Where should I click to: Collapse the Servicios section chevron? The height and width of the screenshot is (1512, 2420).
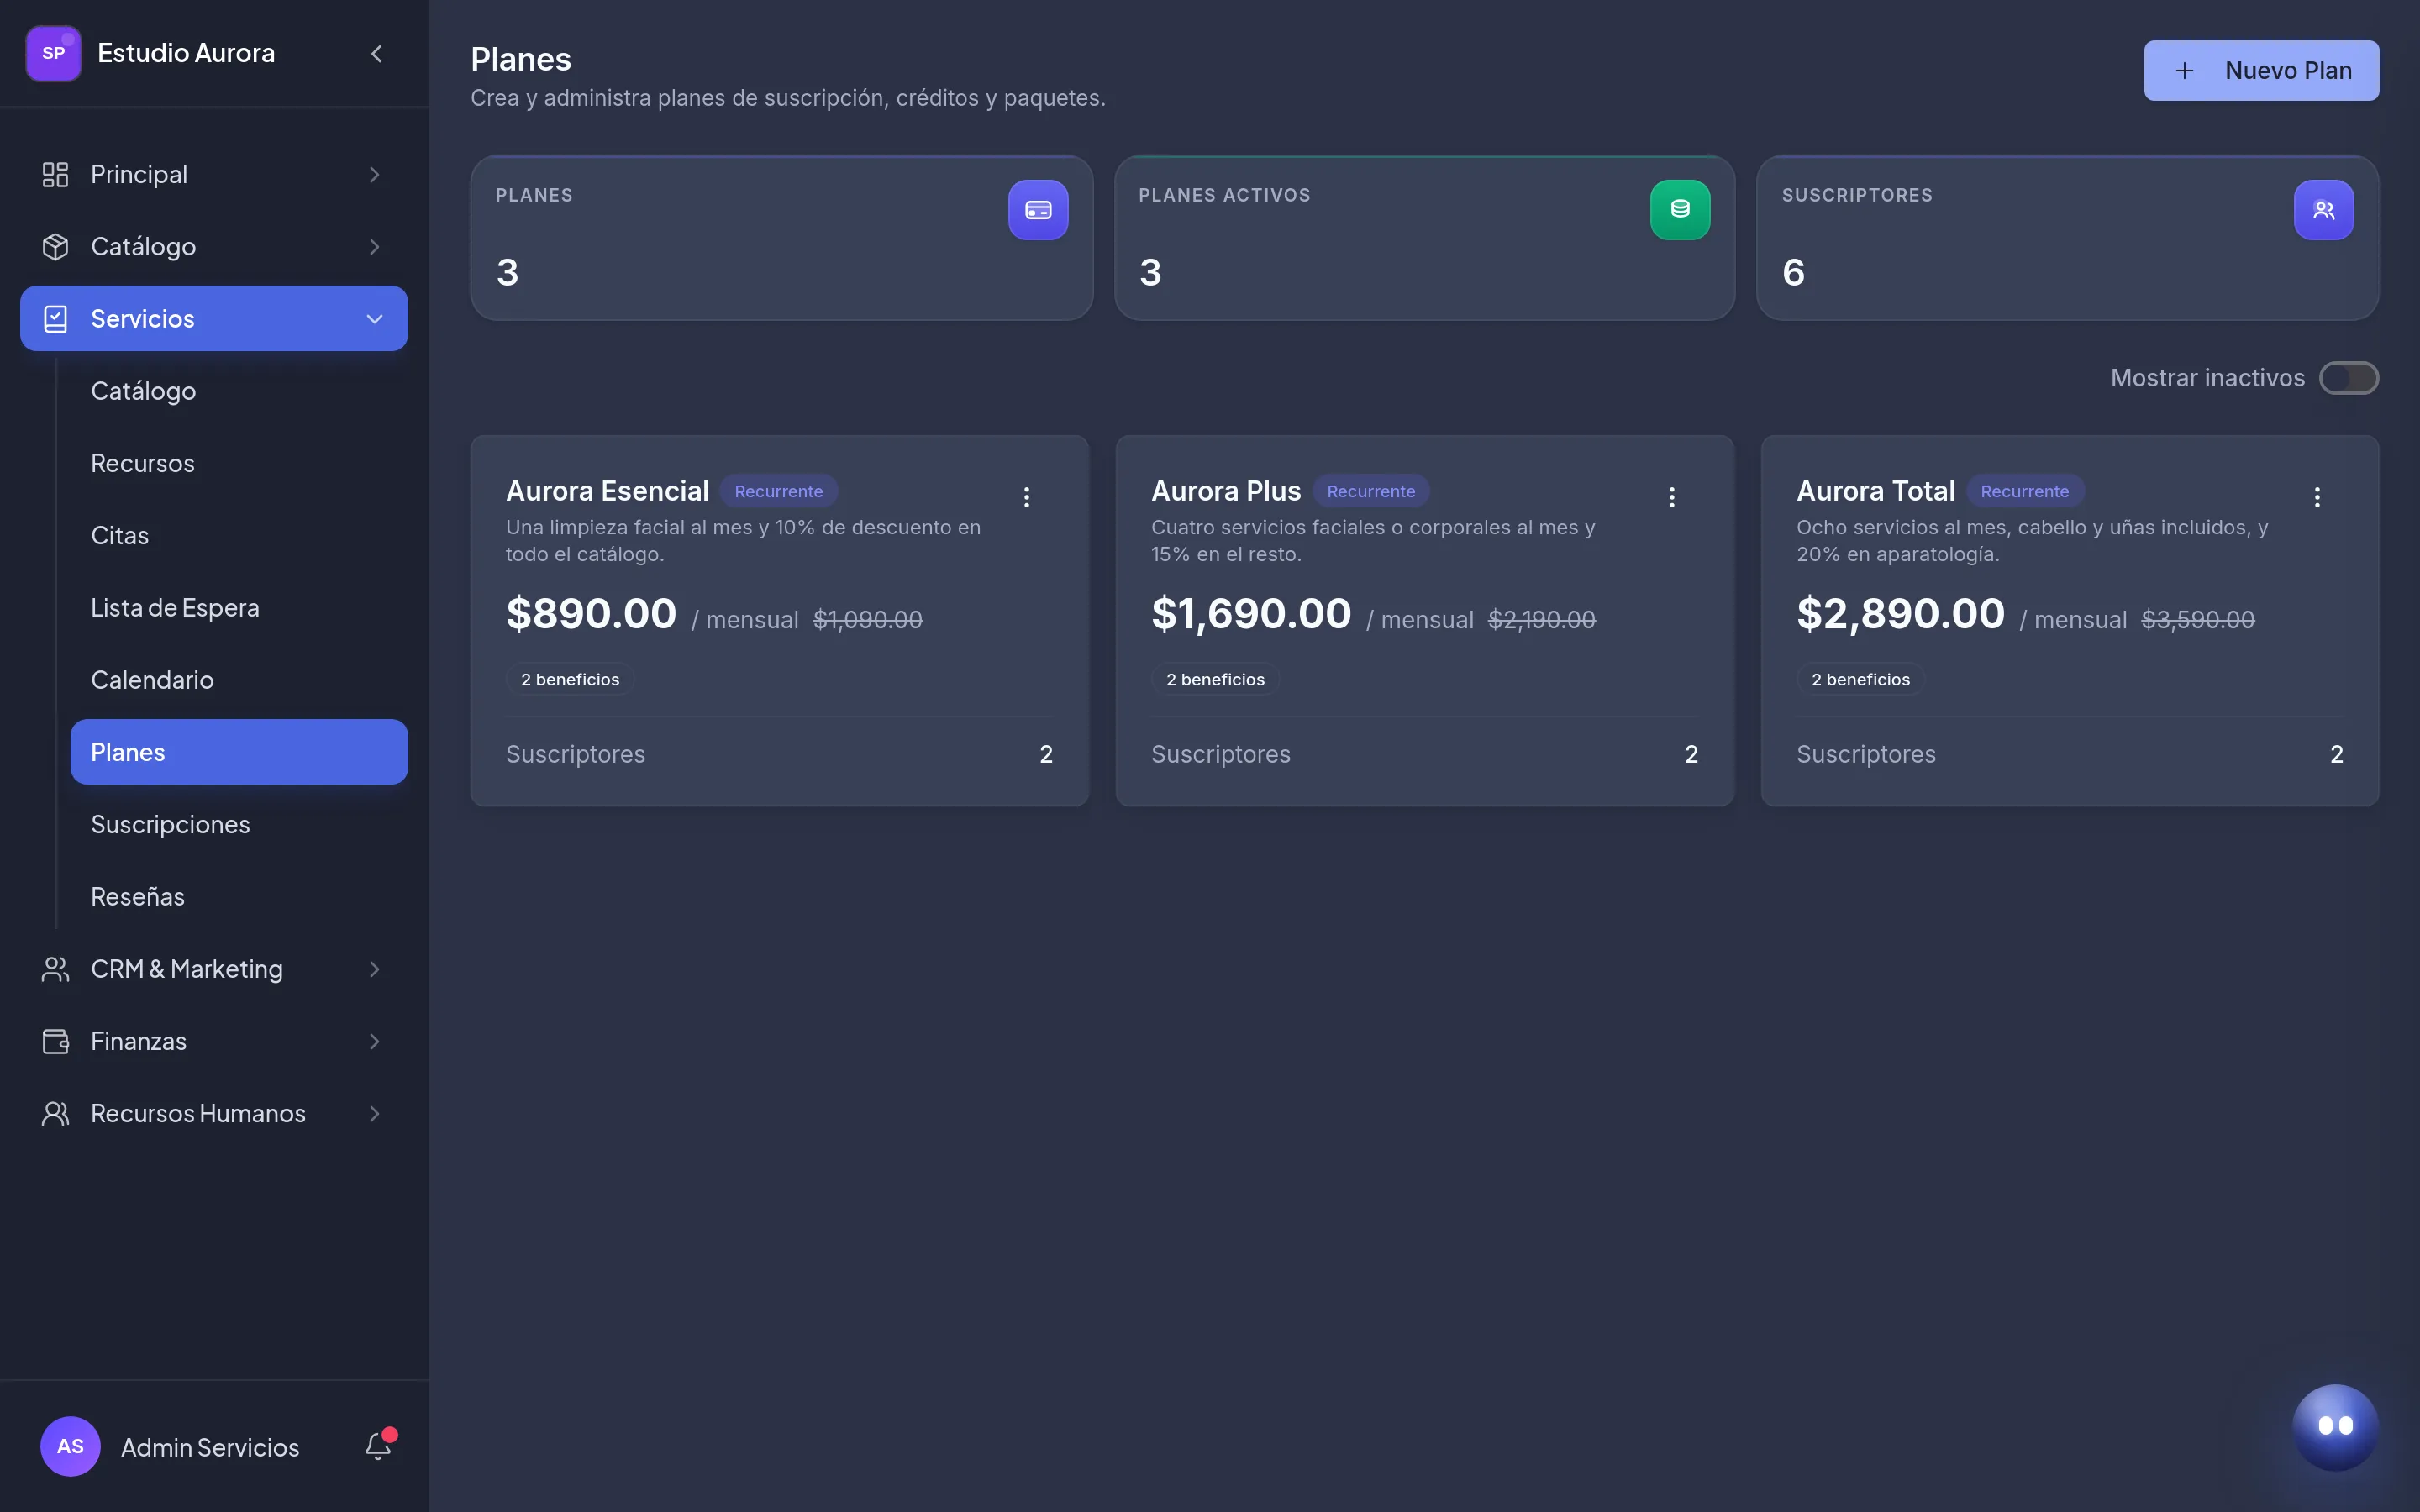click(374, 319)
